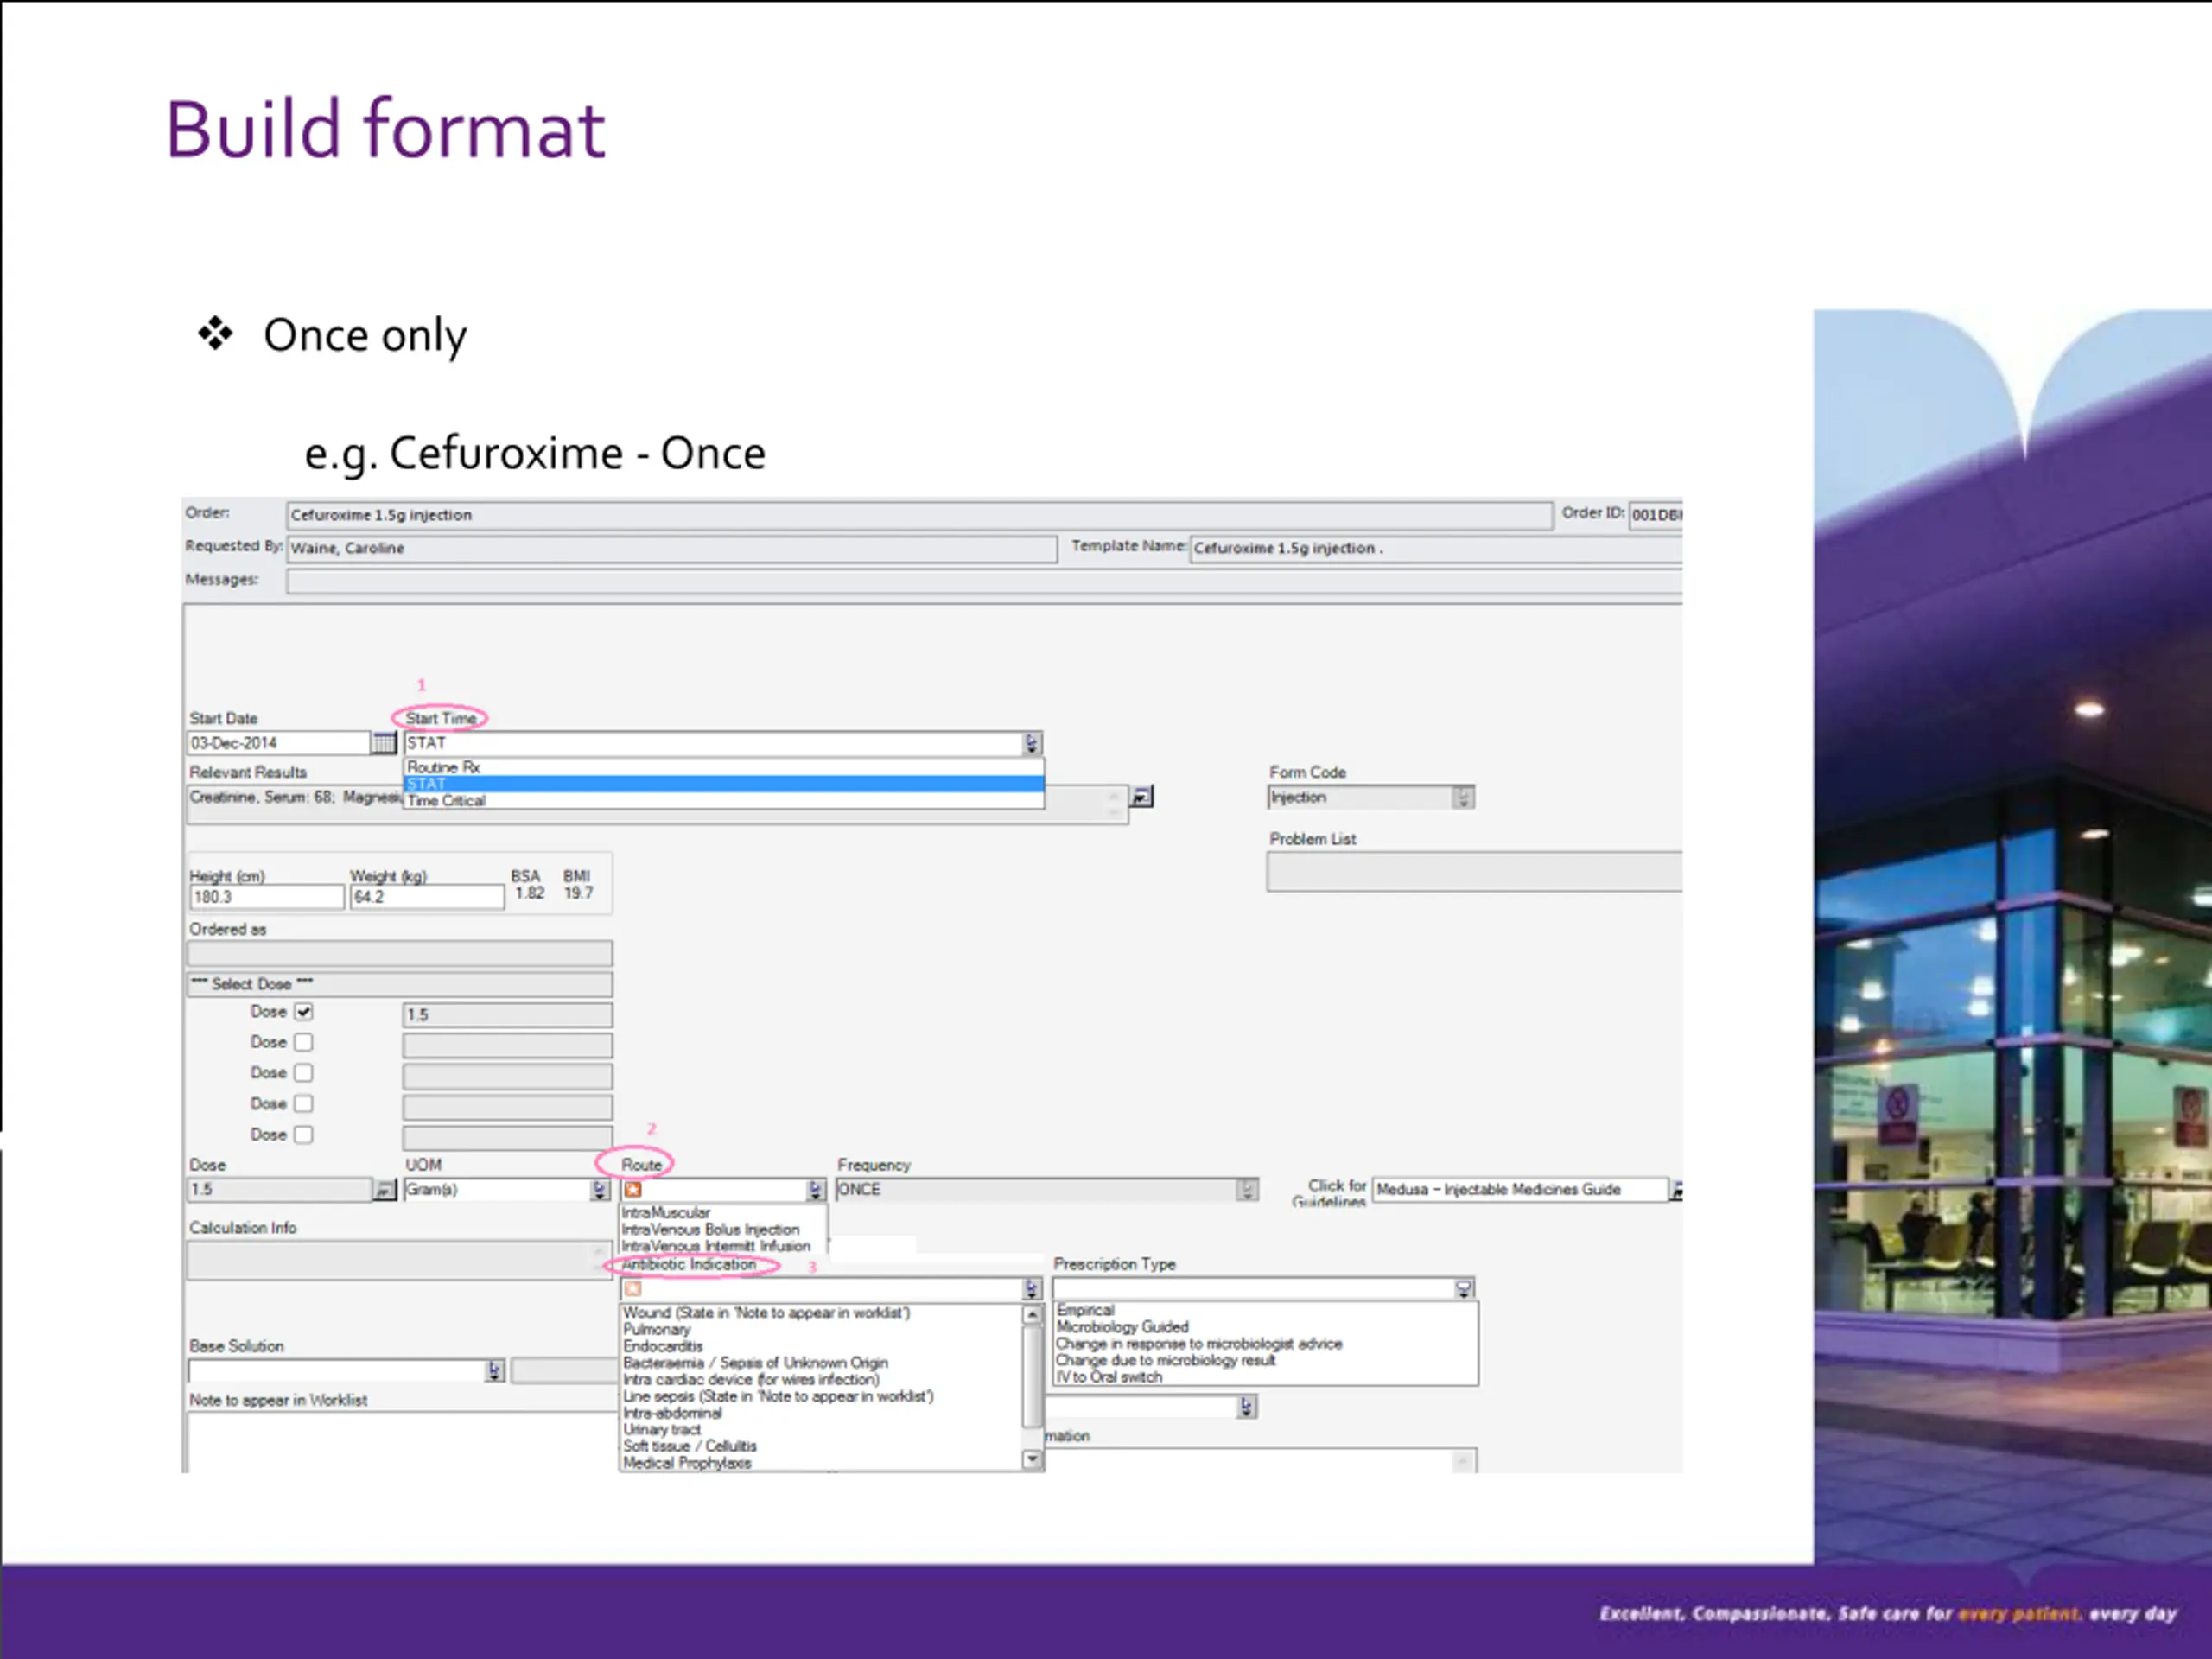The height and width of the screenshot is (1659, 2212).
Task: Select Empirical prescription type
Action: [x=1265, y=1310]
